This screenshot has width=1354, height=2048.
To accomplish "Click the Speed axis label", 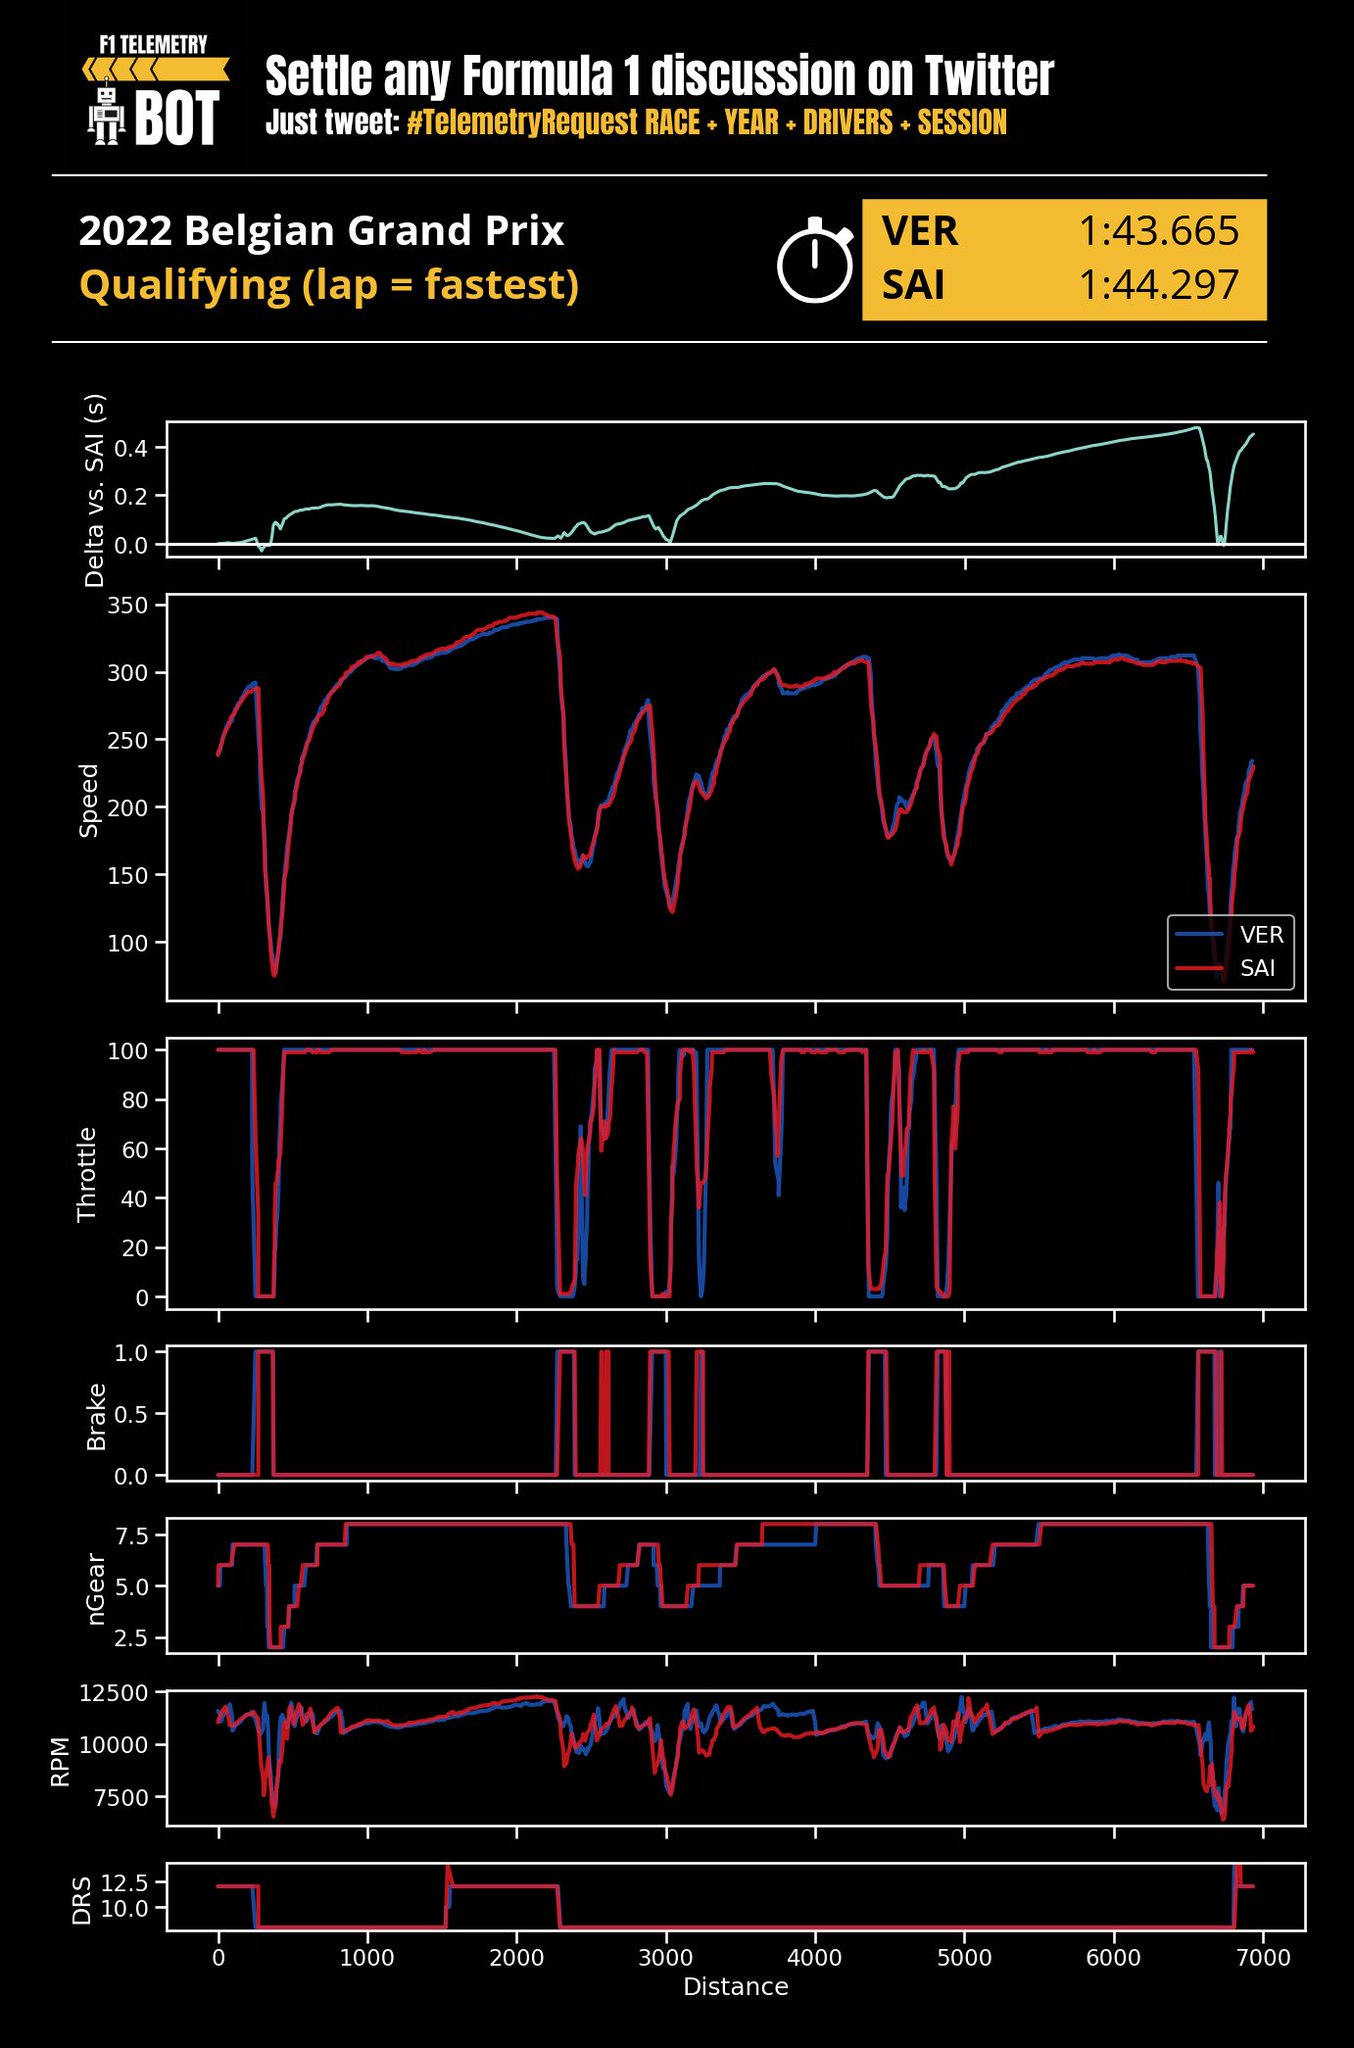I will [x=90, y=800].
